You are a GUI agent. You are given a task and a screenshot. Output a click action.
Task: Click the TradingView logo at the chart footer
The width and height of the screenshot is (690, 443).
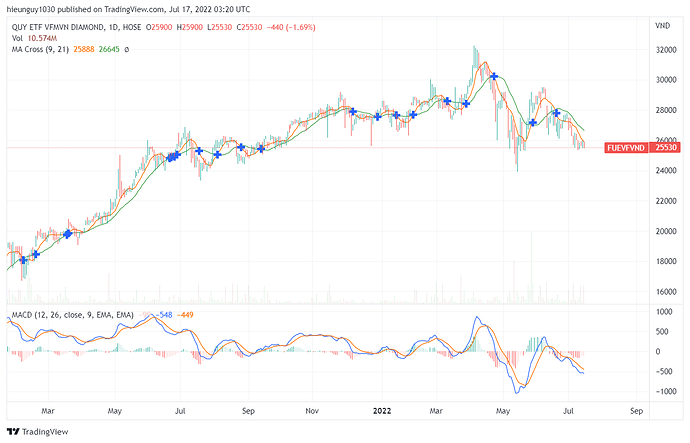38,432
